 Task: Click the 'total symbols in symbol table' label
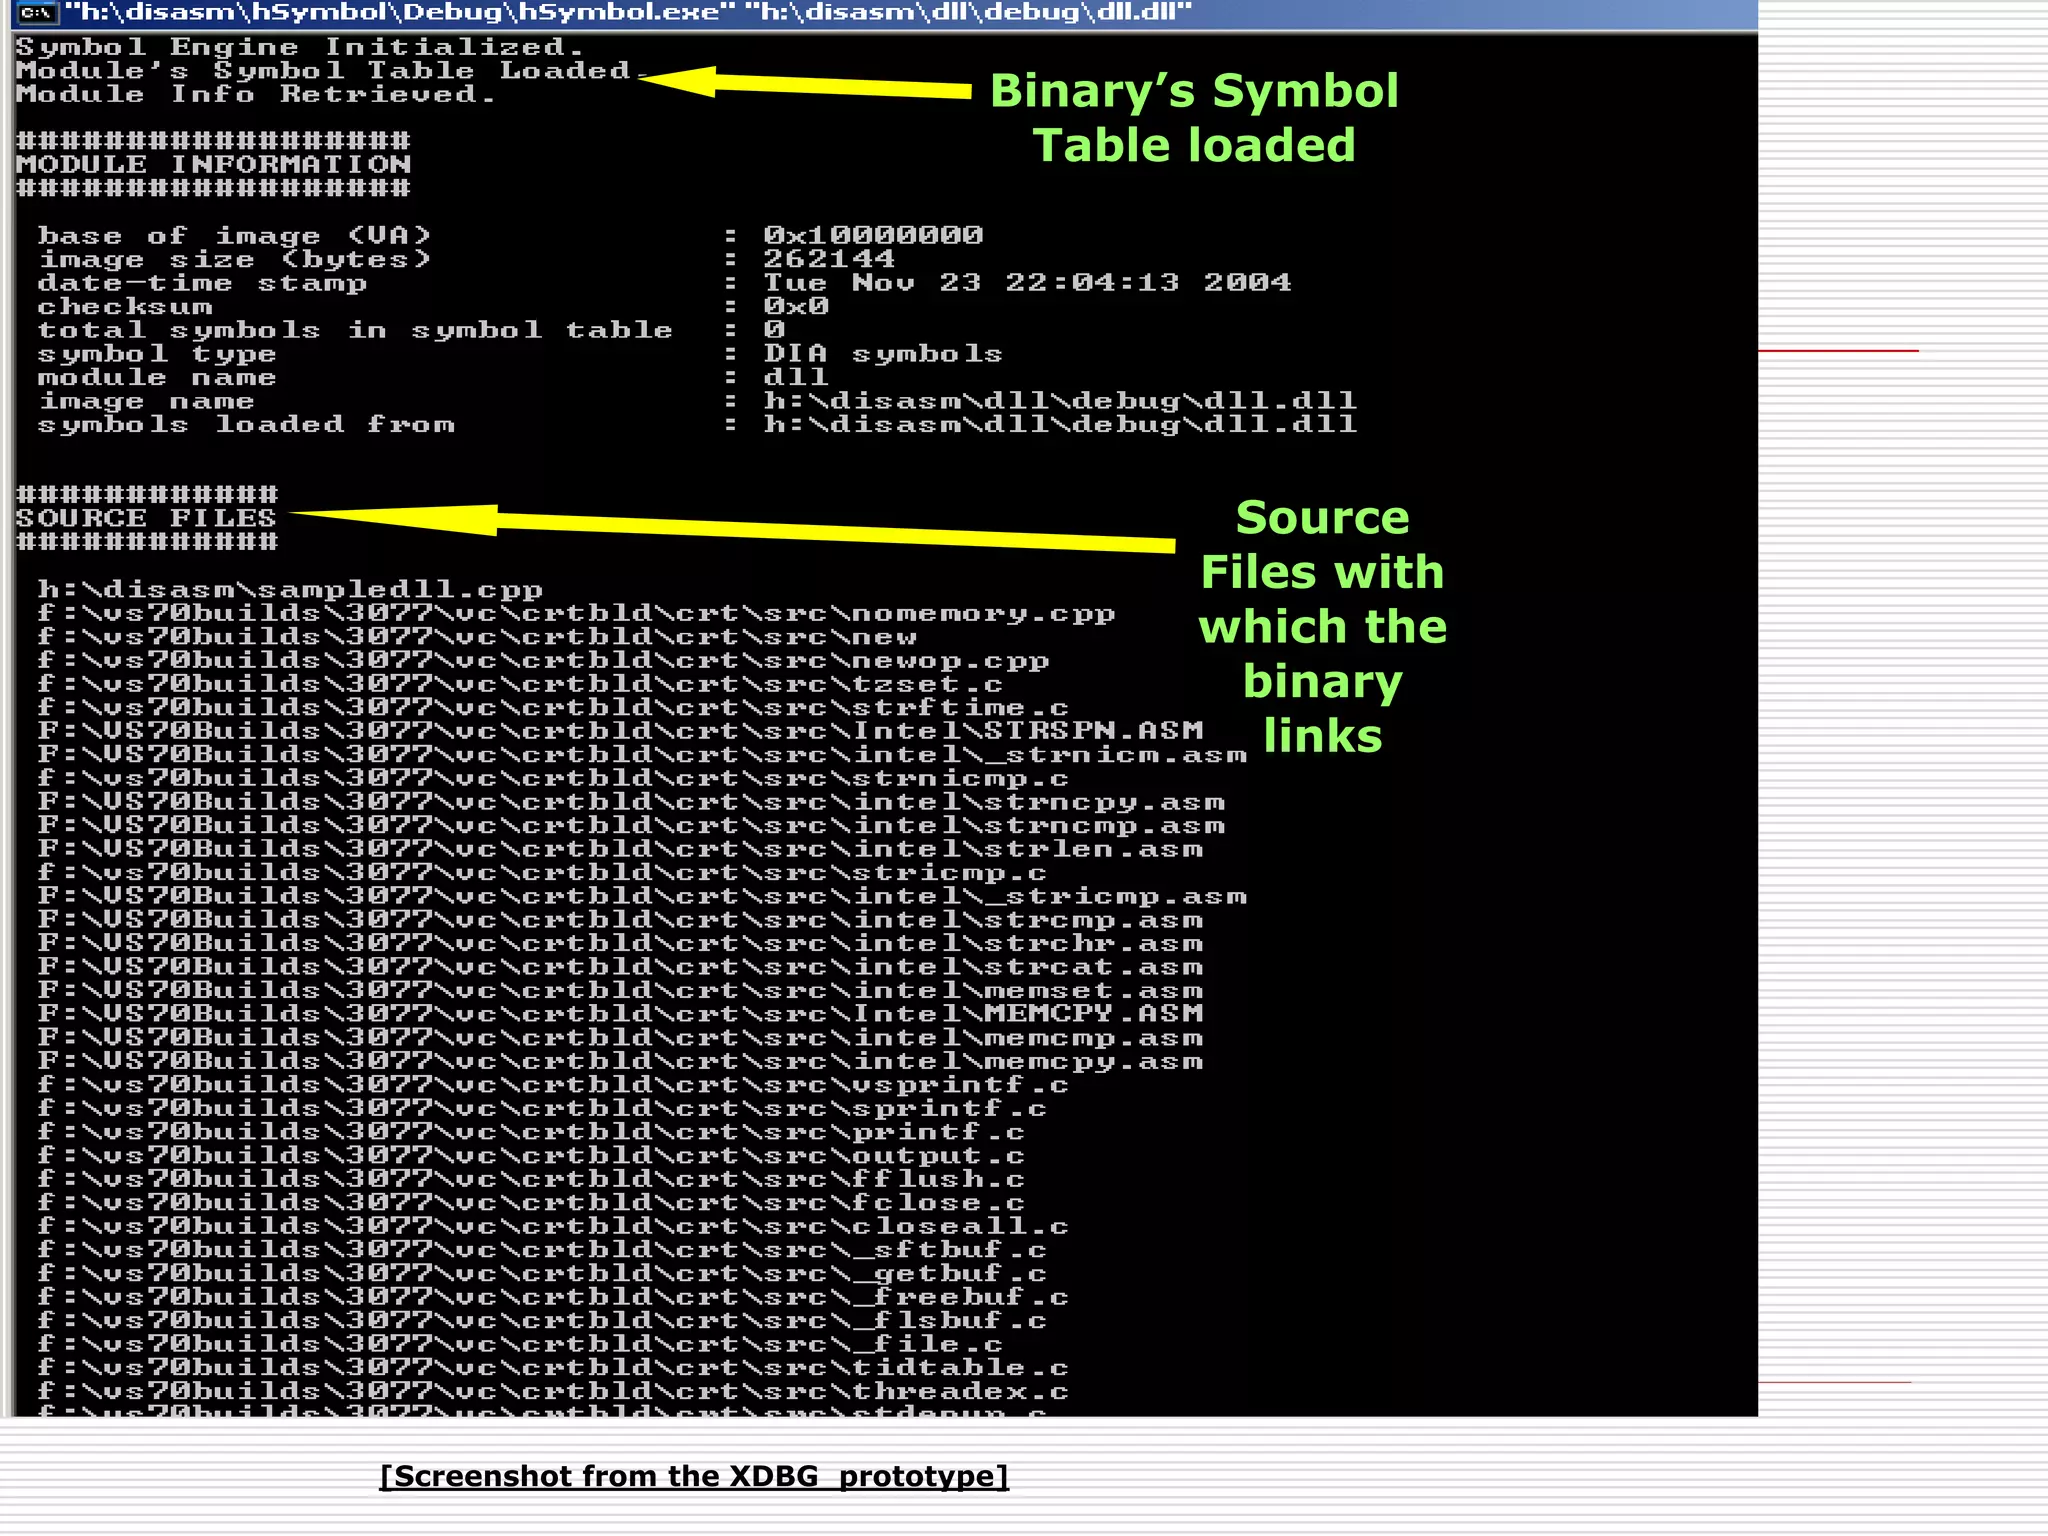coord(355,330)
